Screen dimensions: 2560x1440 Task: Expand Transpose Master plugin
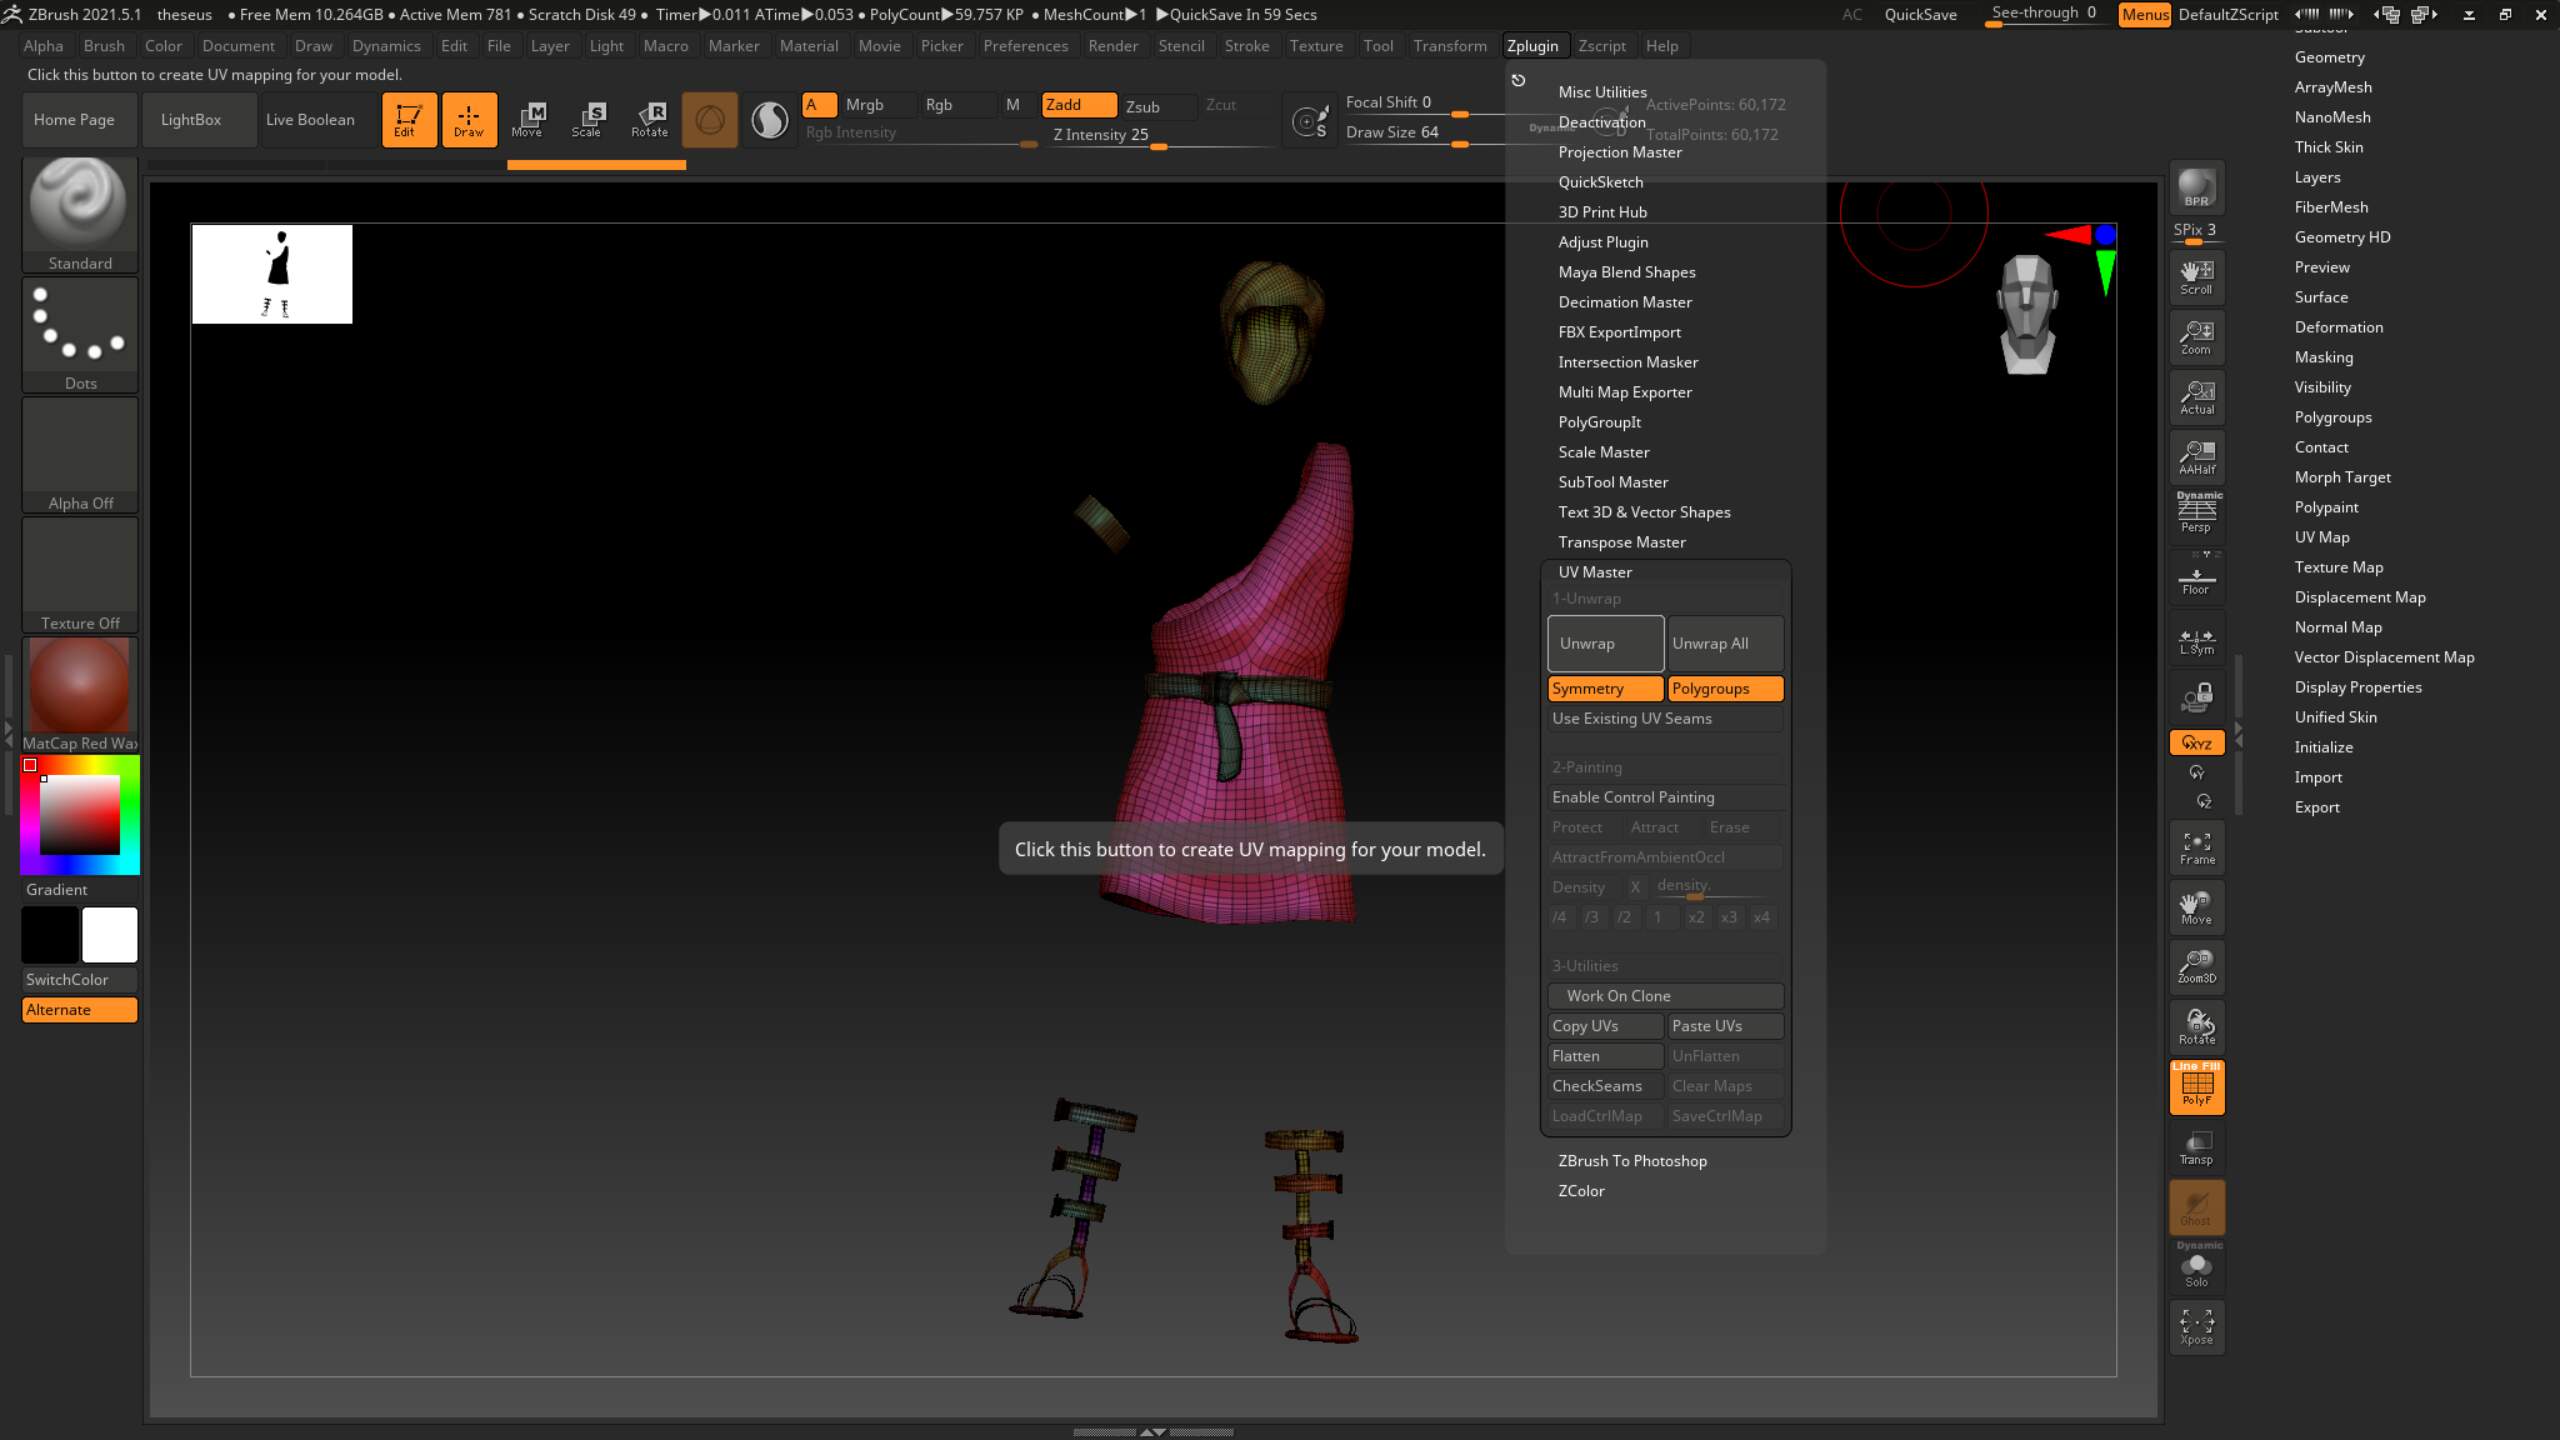click(x=1621, y=542)
